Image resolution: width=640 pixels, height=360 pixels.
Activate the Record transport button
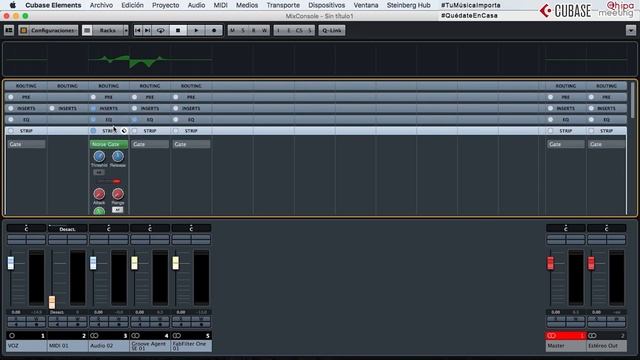pyautogui.click(x=213, y=30)
